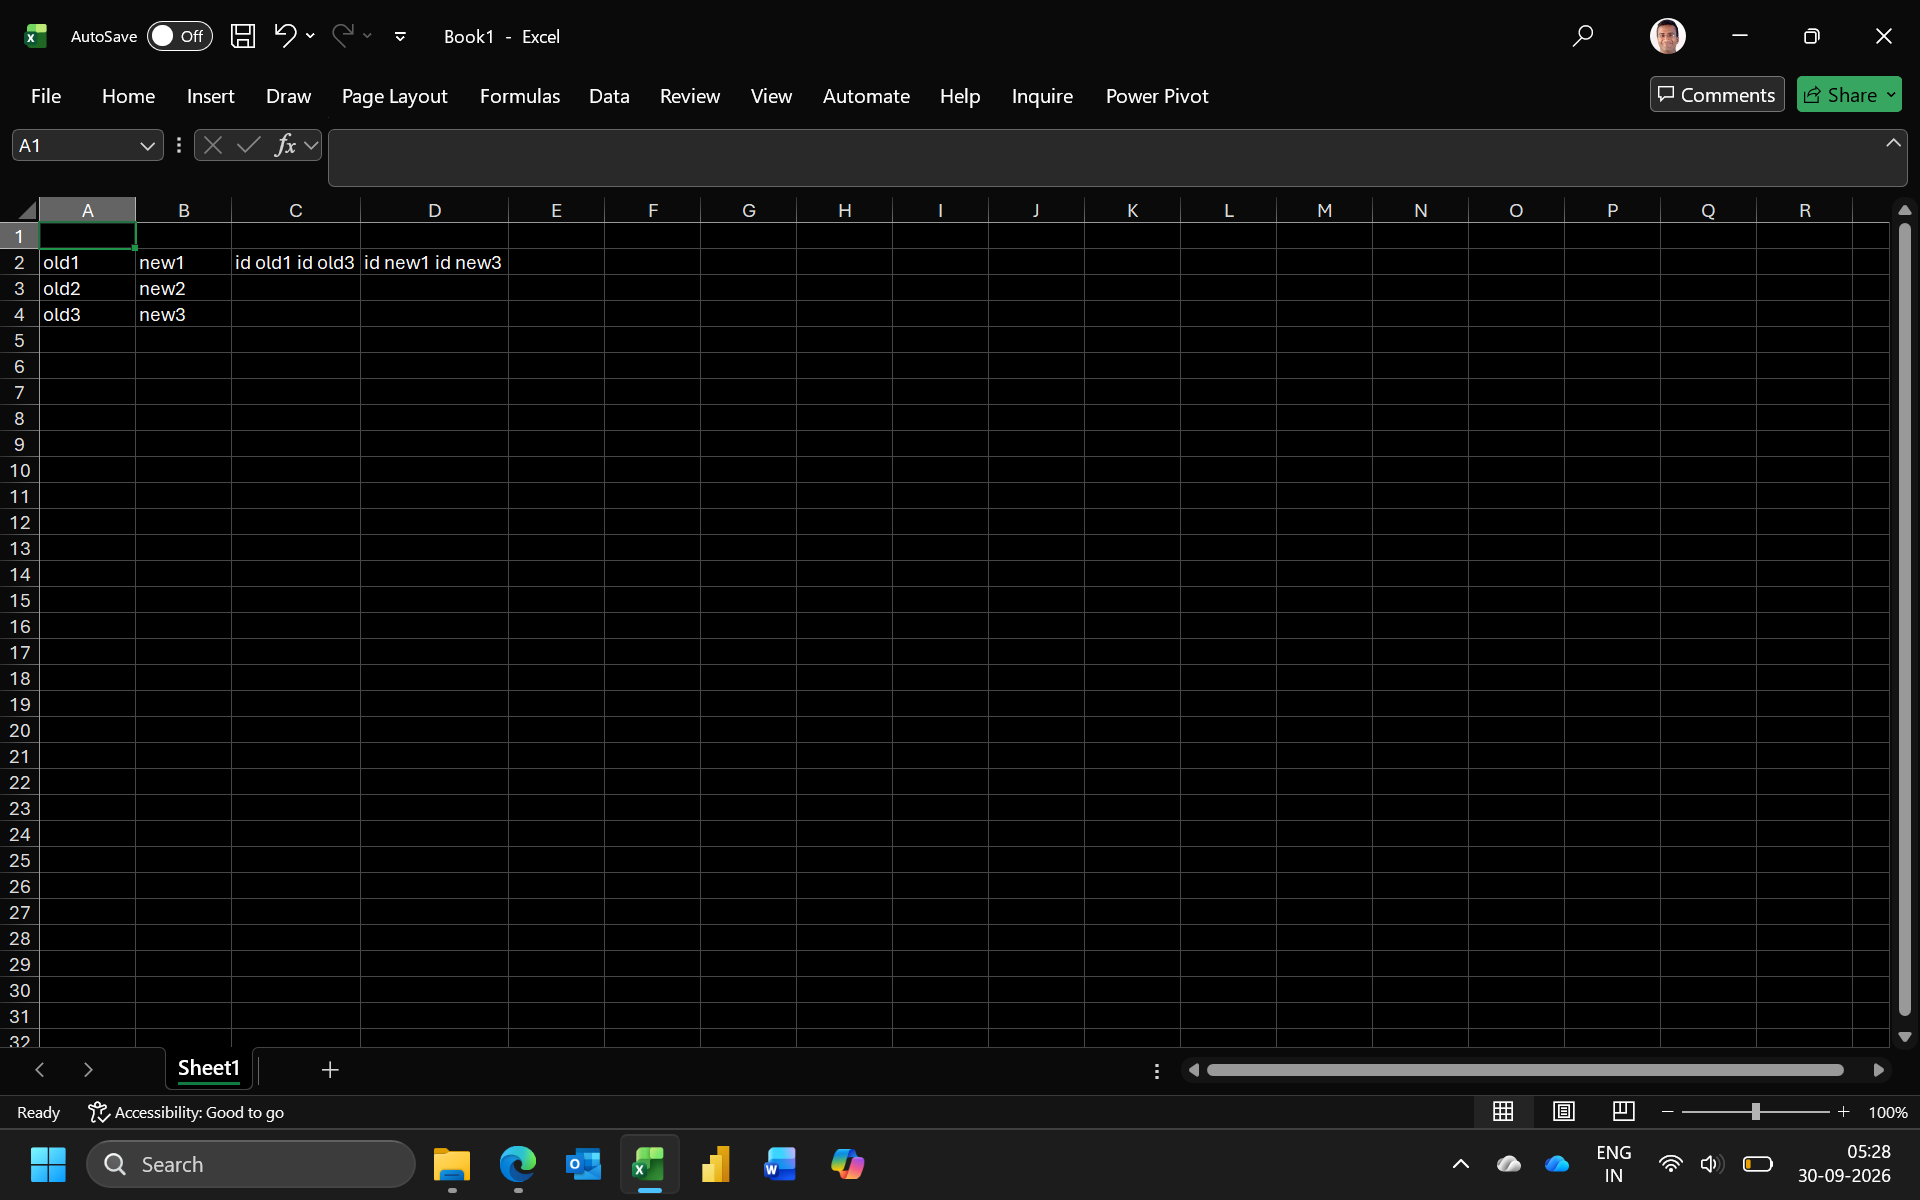The width and height of the screenshot is (1920, 1200).
Task: Click the Save icon in the title bar
Action: point(243,36)
